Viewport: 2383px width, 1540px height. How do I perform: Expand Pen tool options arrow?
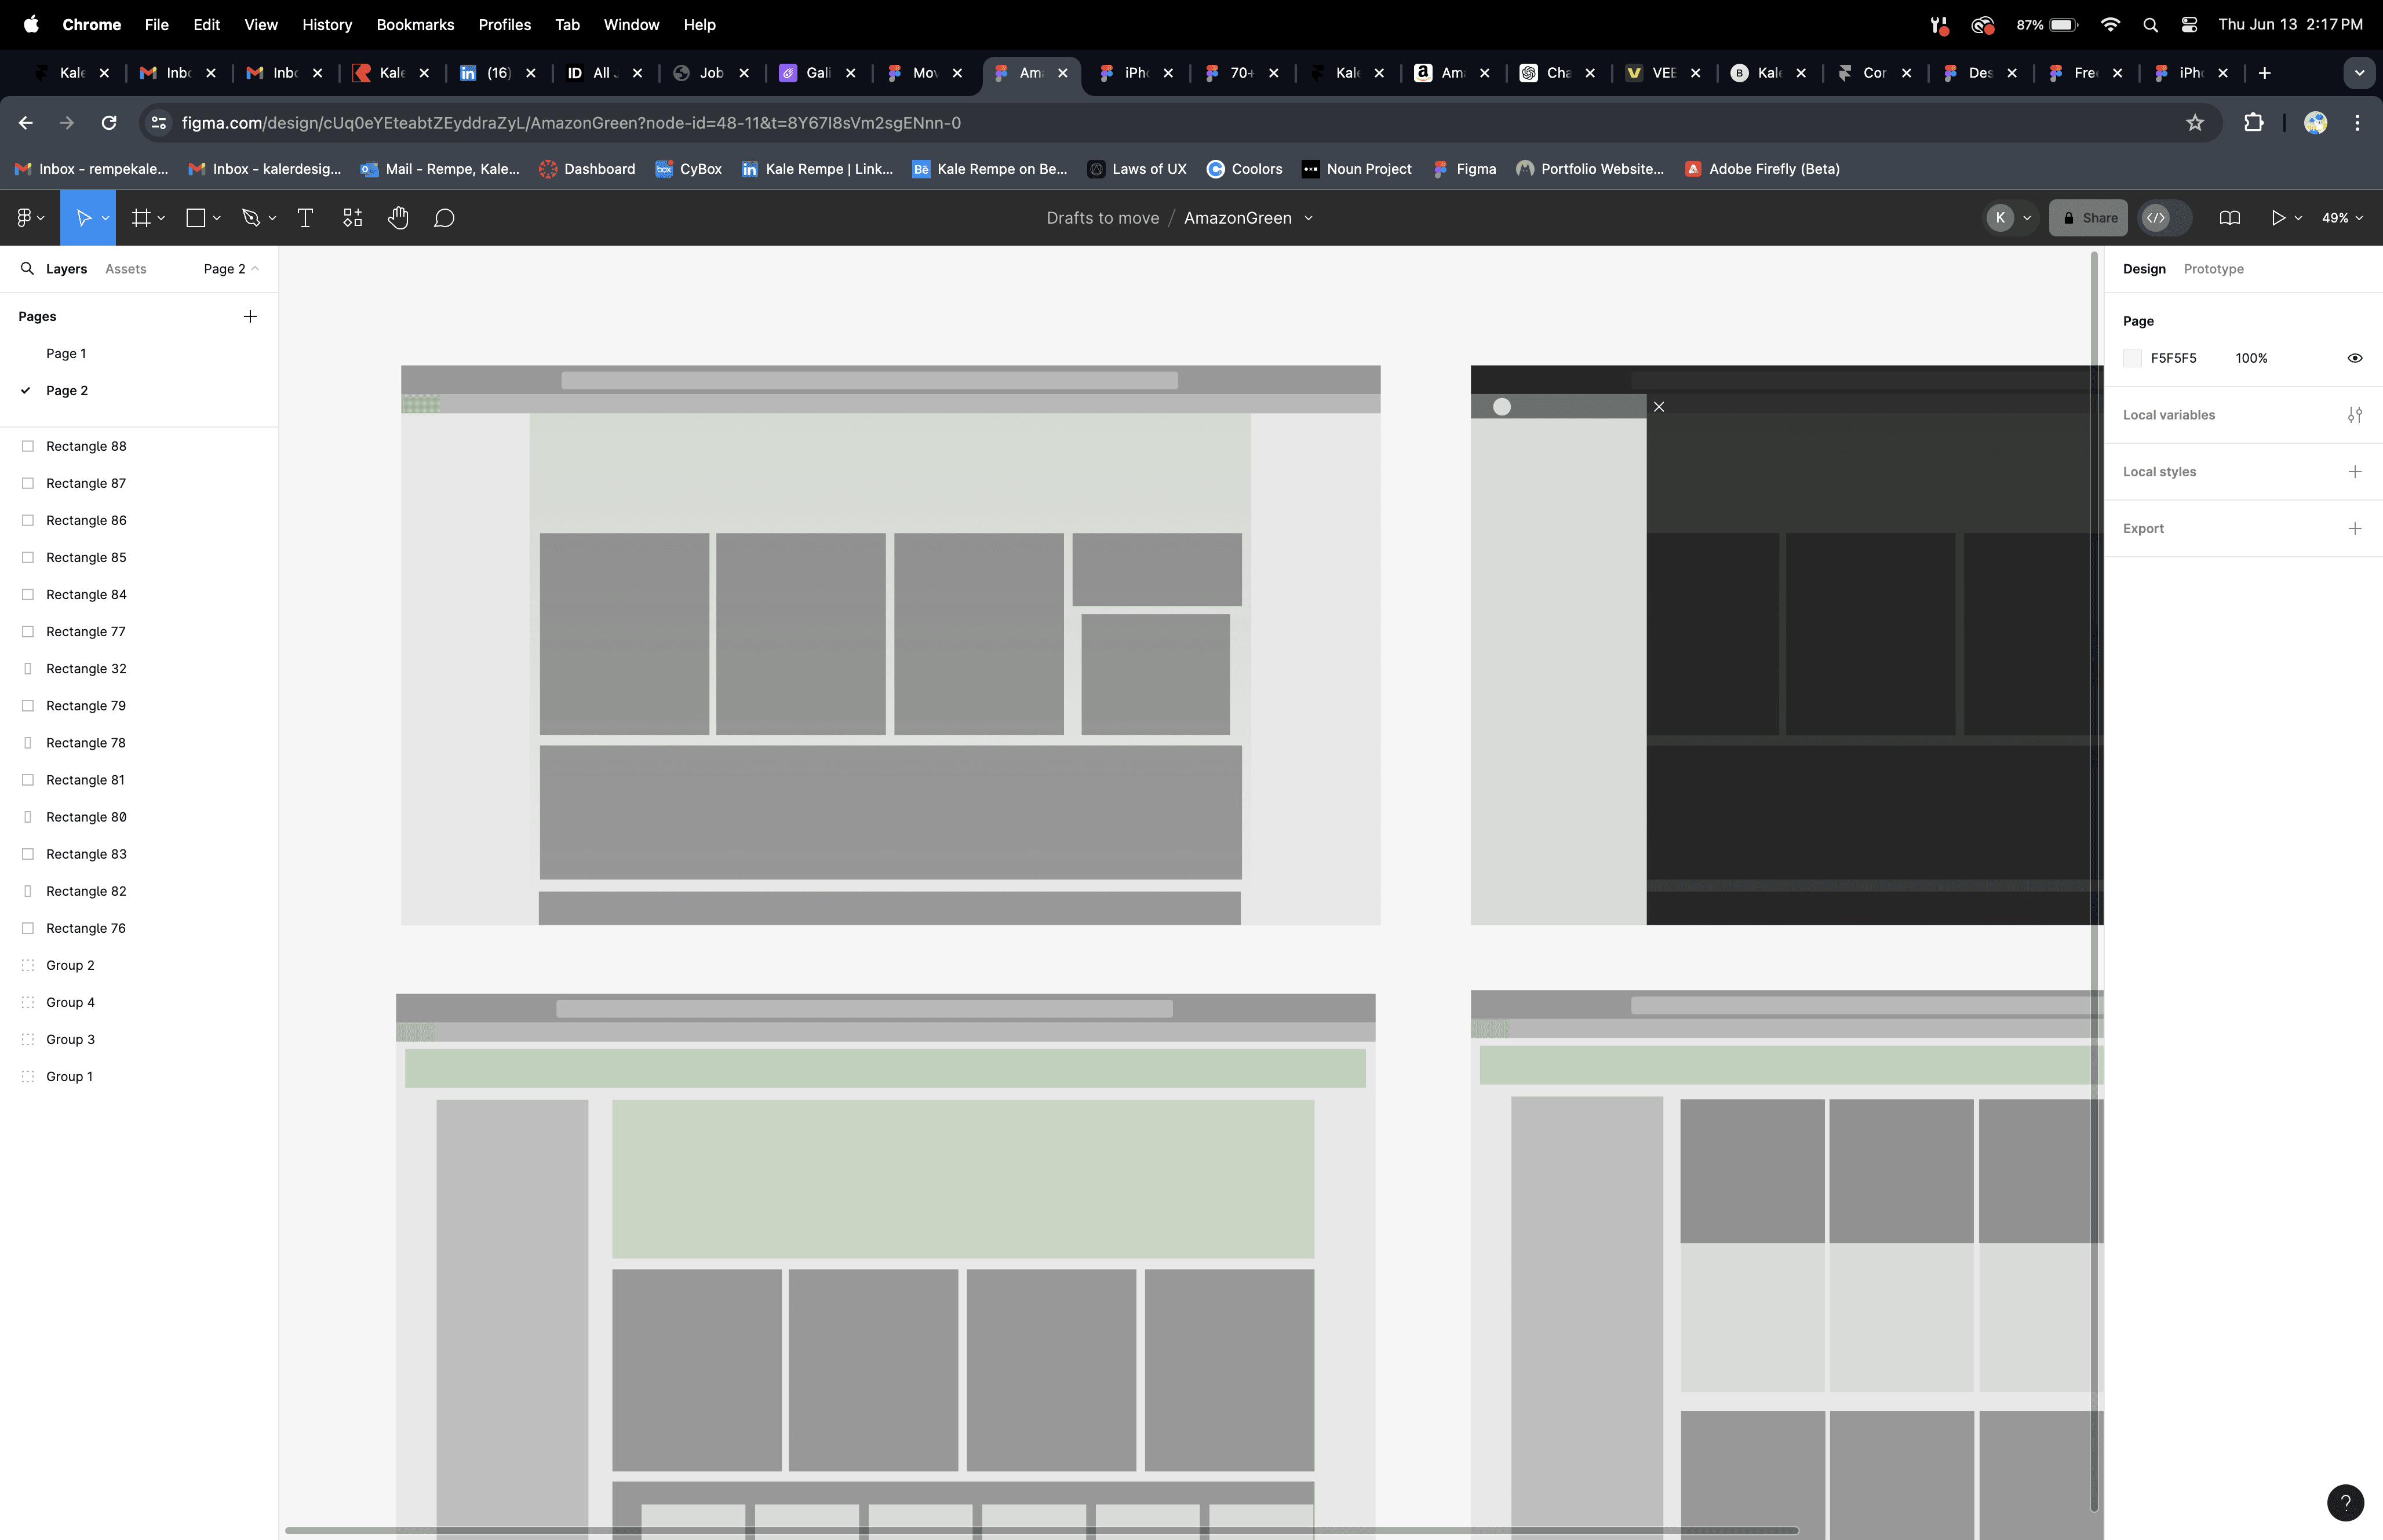272,218
